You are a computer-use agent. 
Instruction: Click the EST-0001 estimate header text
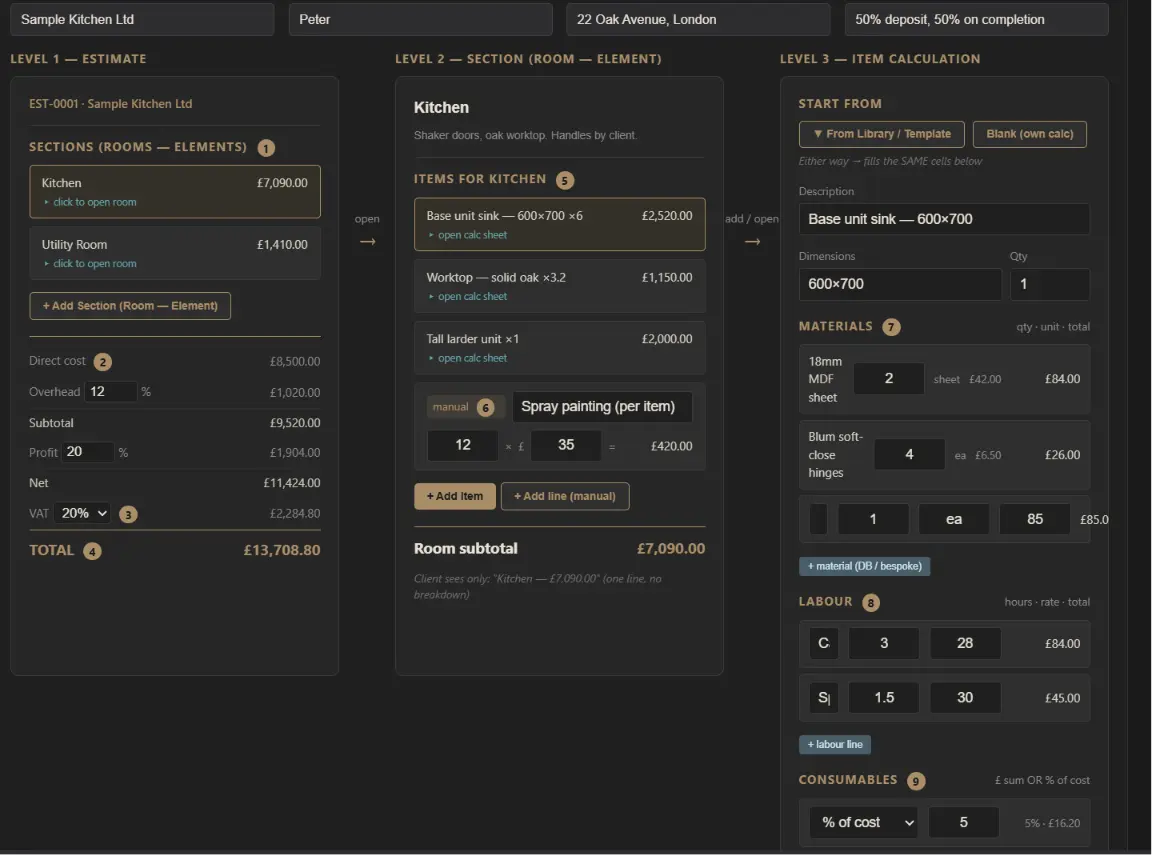pyautogui.click(x=110, y=104)
